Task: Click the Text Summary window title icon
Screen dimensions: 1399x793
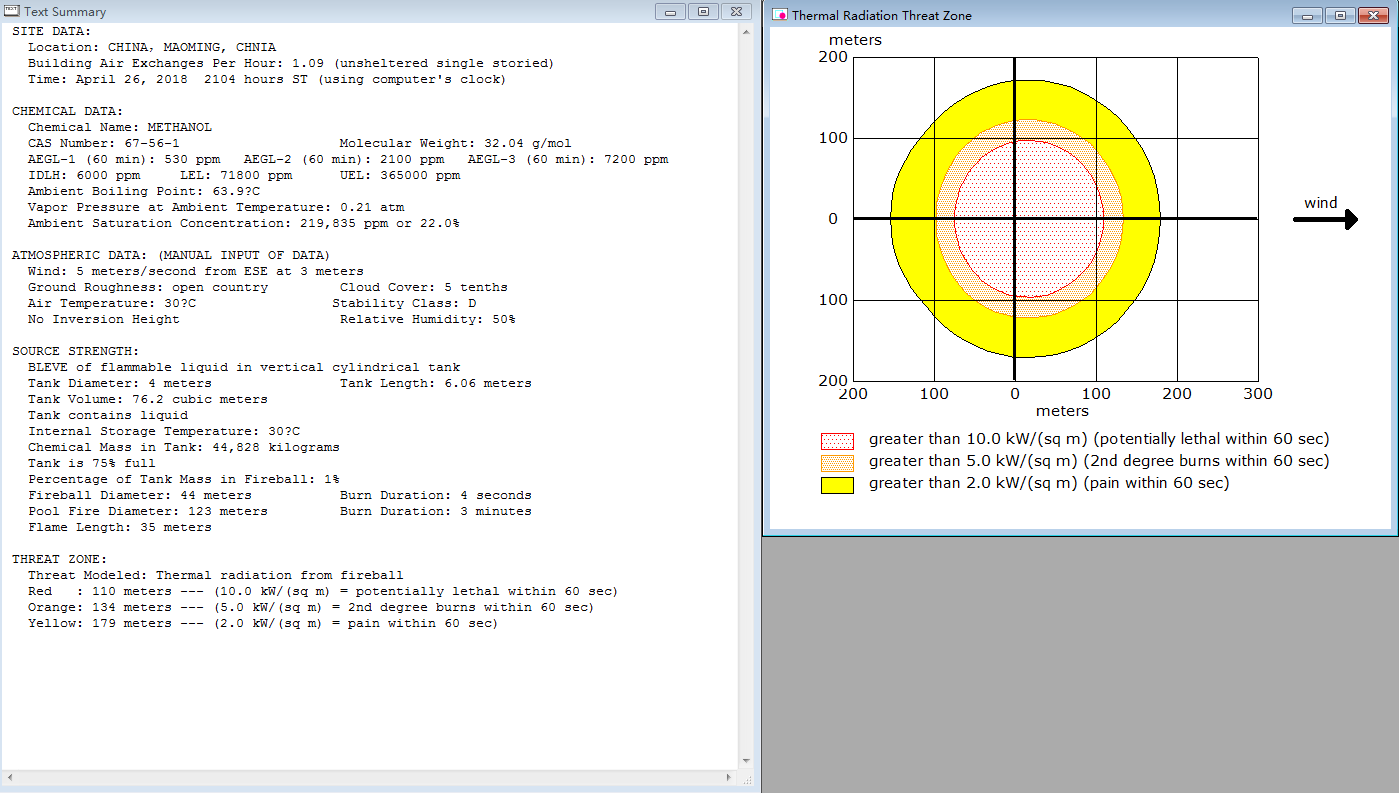Action: [x=13, y=11]
